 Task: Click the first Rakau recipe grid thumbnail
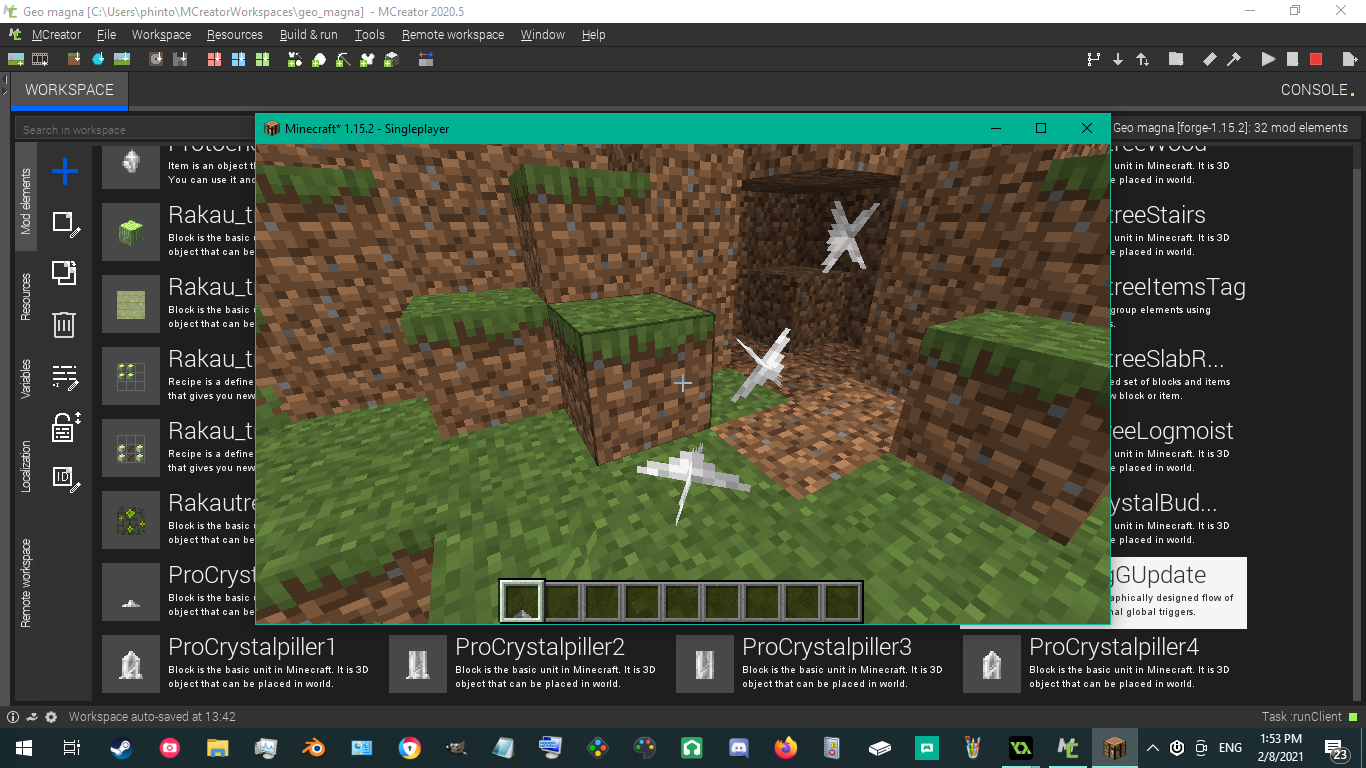(131, 376)
